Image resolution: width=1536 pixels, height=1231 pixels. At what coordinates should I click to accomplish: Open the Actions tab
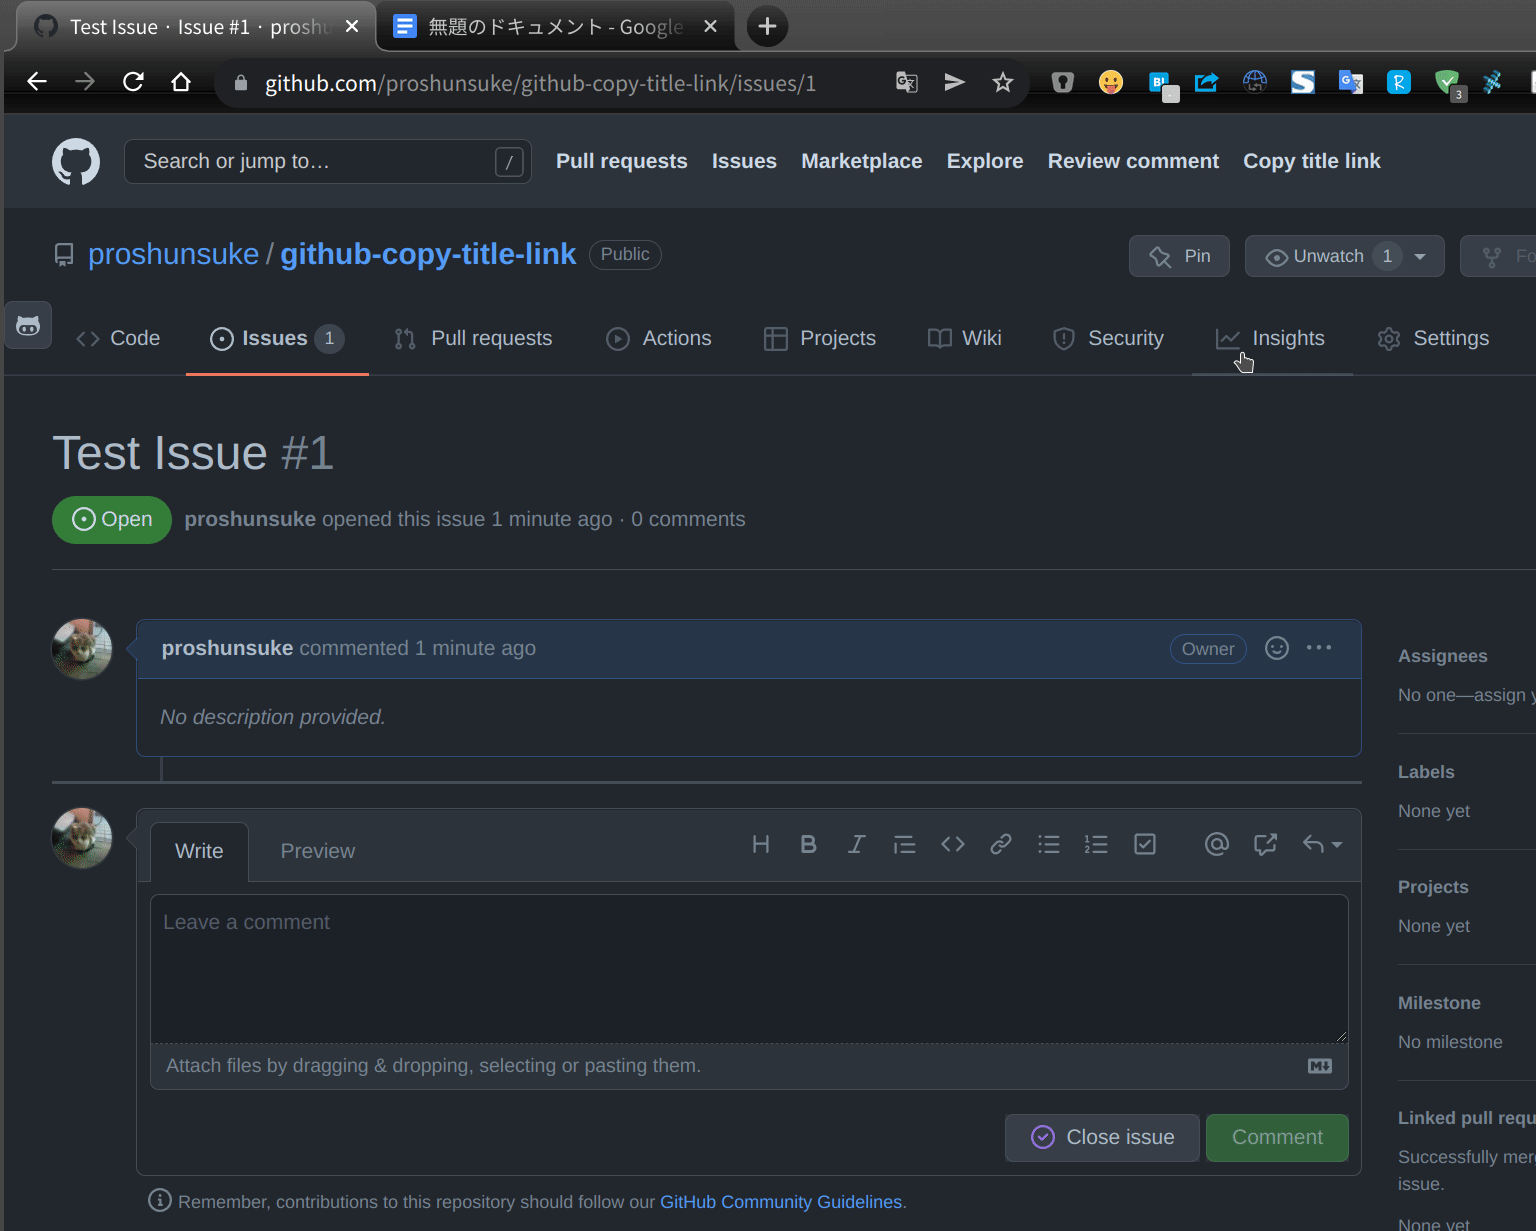[659, 338]
